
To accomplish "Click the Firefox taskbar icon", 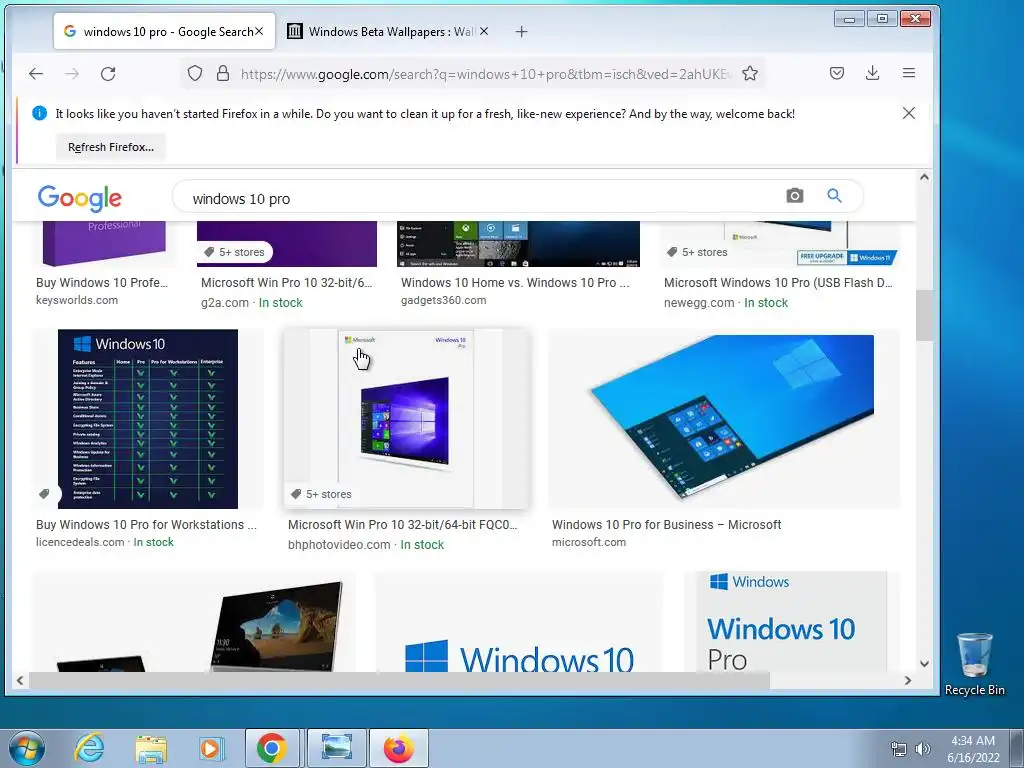I will [399, 748].
